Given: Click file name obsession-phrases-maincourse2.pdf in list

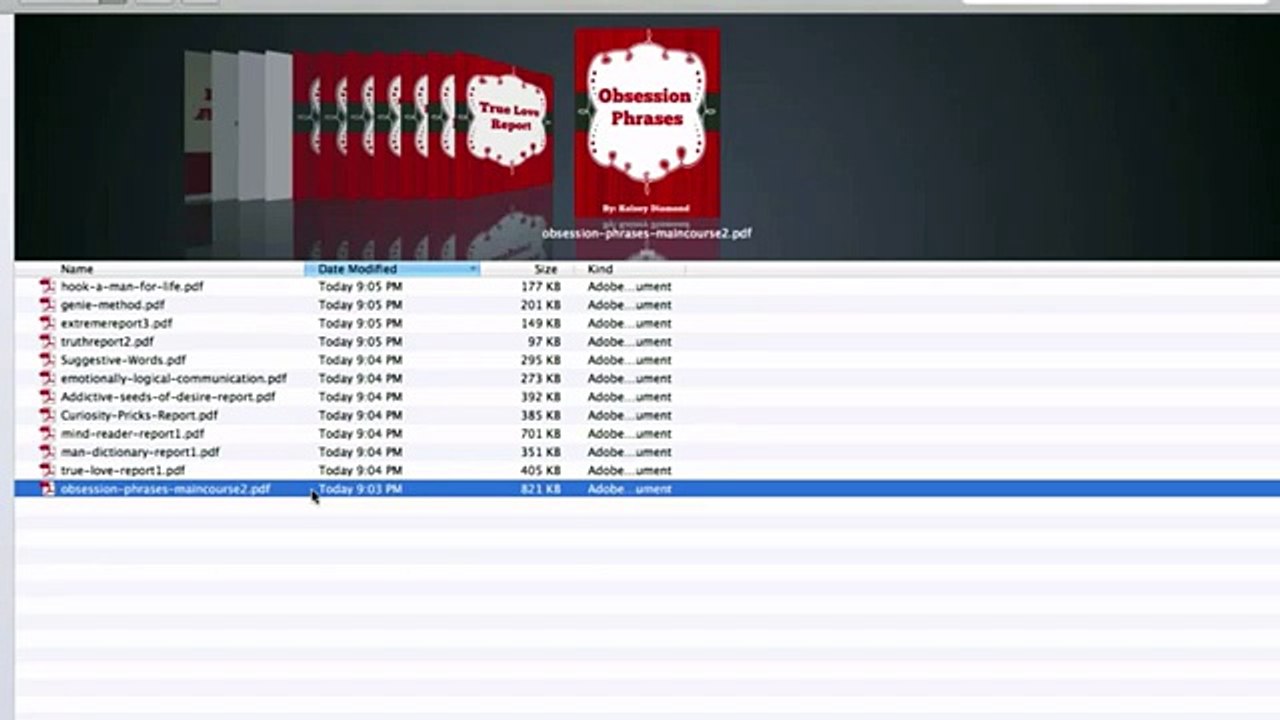Looking at the screenshot, I should (165, 488).
